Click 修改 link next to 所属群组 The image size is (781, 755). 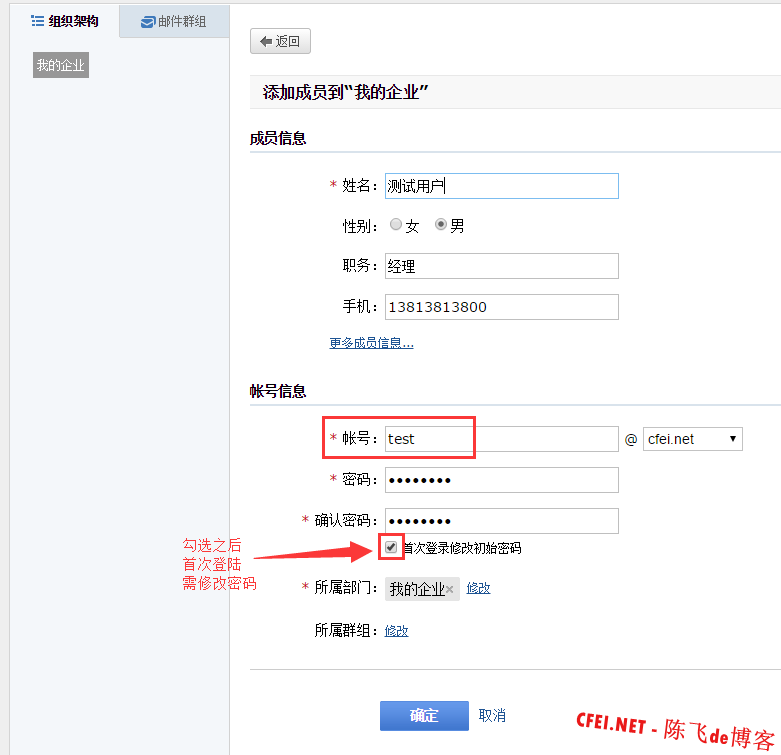click(396, 630)
